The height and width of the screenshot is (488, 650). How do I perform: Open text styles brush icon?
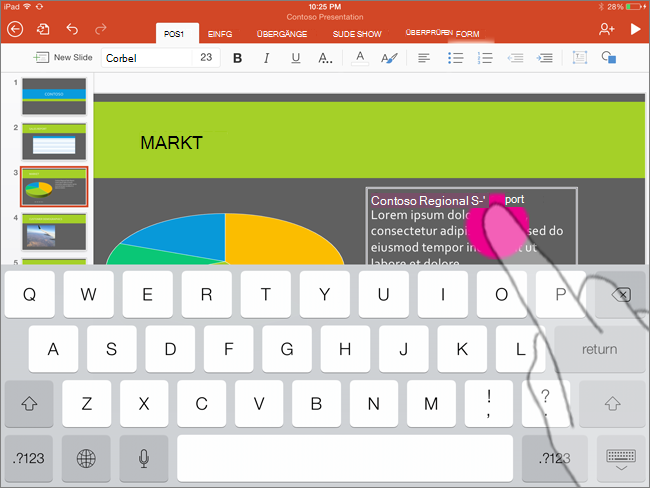pos(389,58)
